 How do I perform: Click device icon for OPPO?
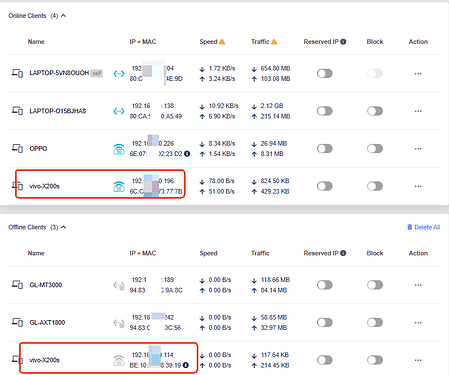pyautogui.click(x=17, y=148)
